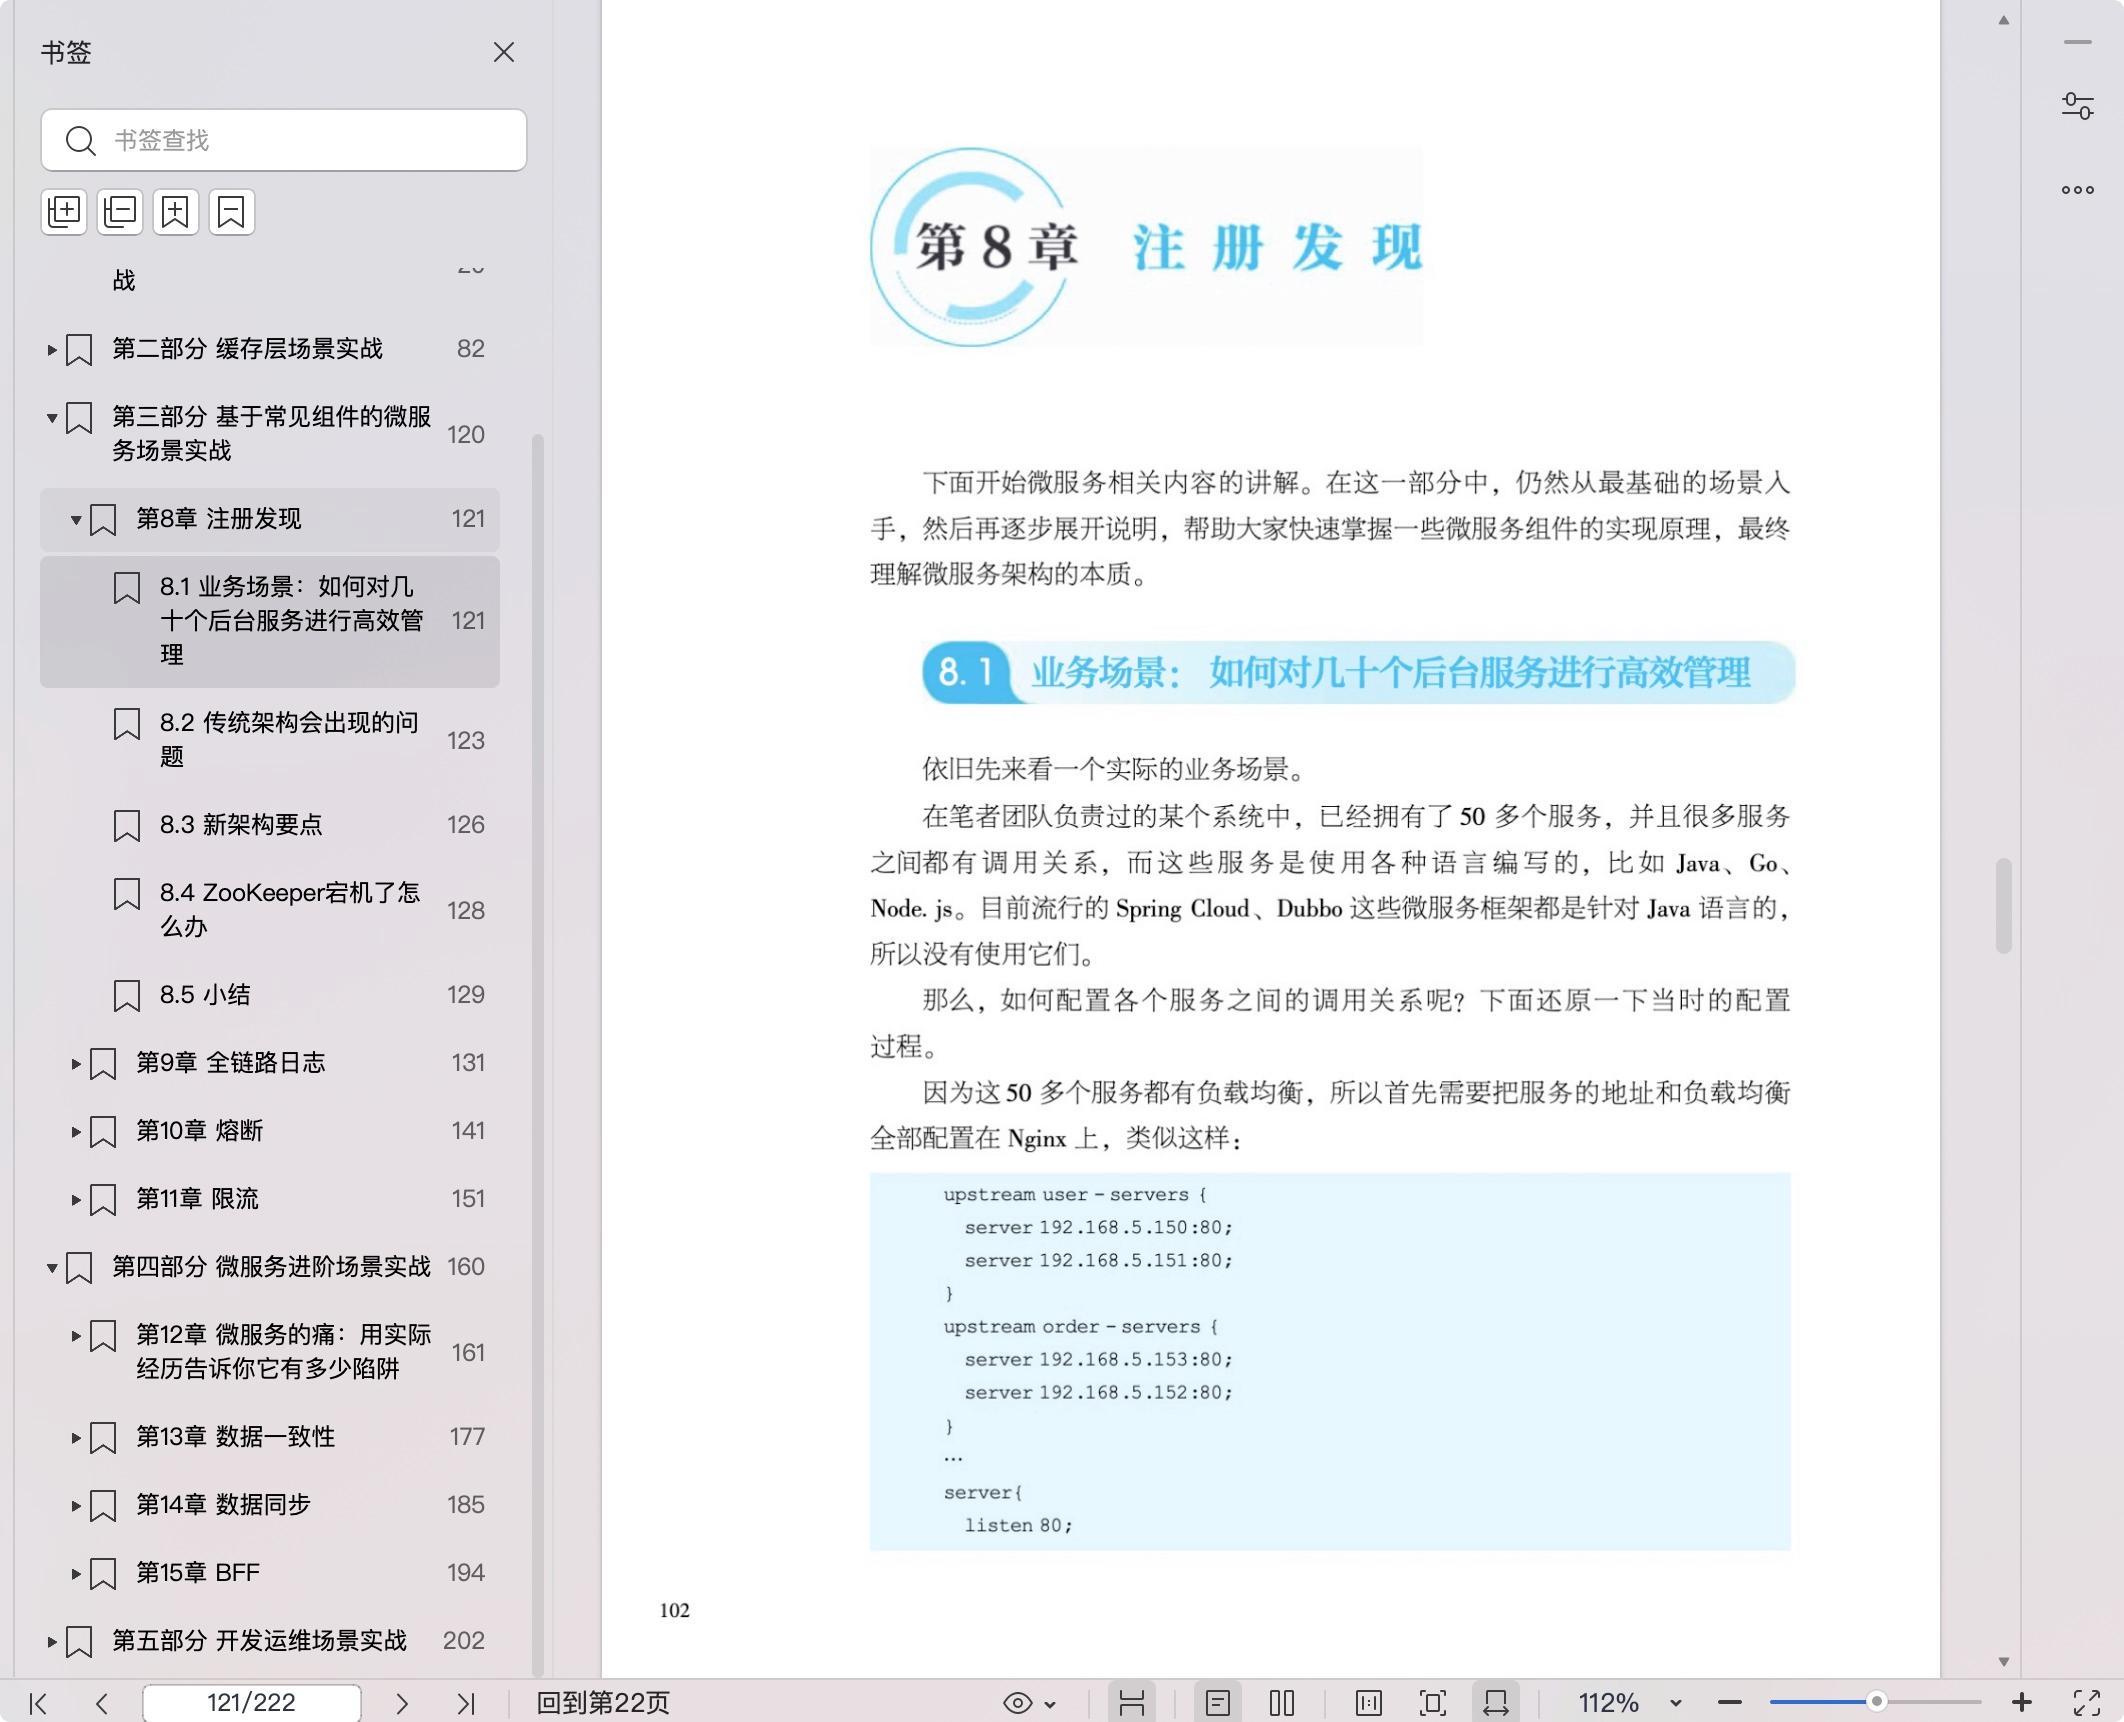Toggle eye protection mode icon
Viewport: 2124px width, 1722px height.
click(1017, 1703)
